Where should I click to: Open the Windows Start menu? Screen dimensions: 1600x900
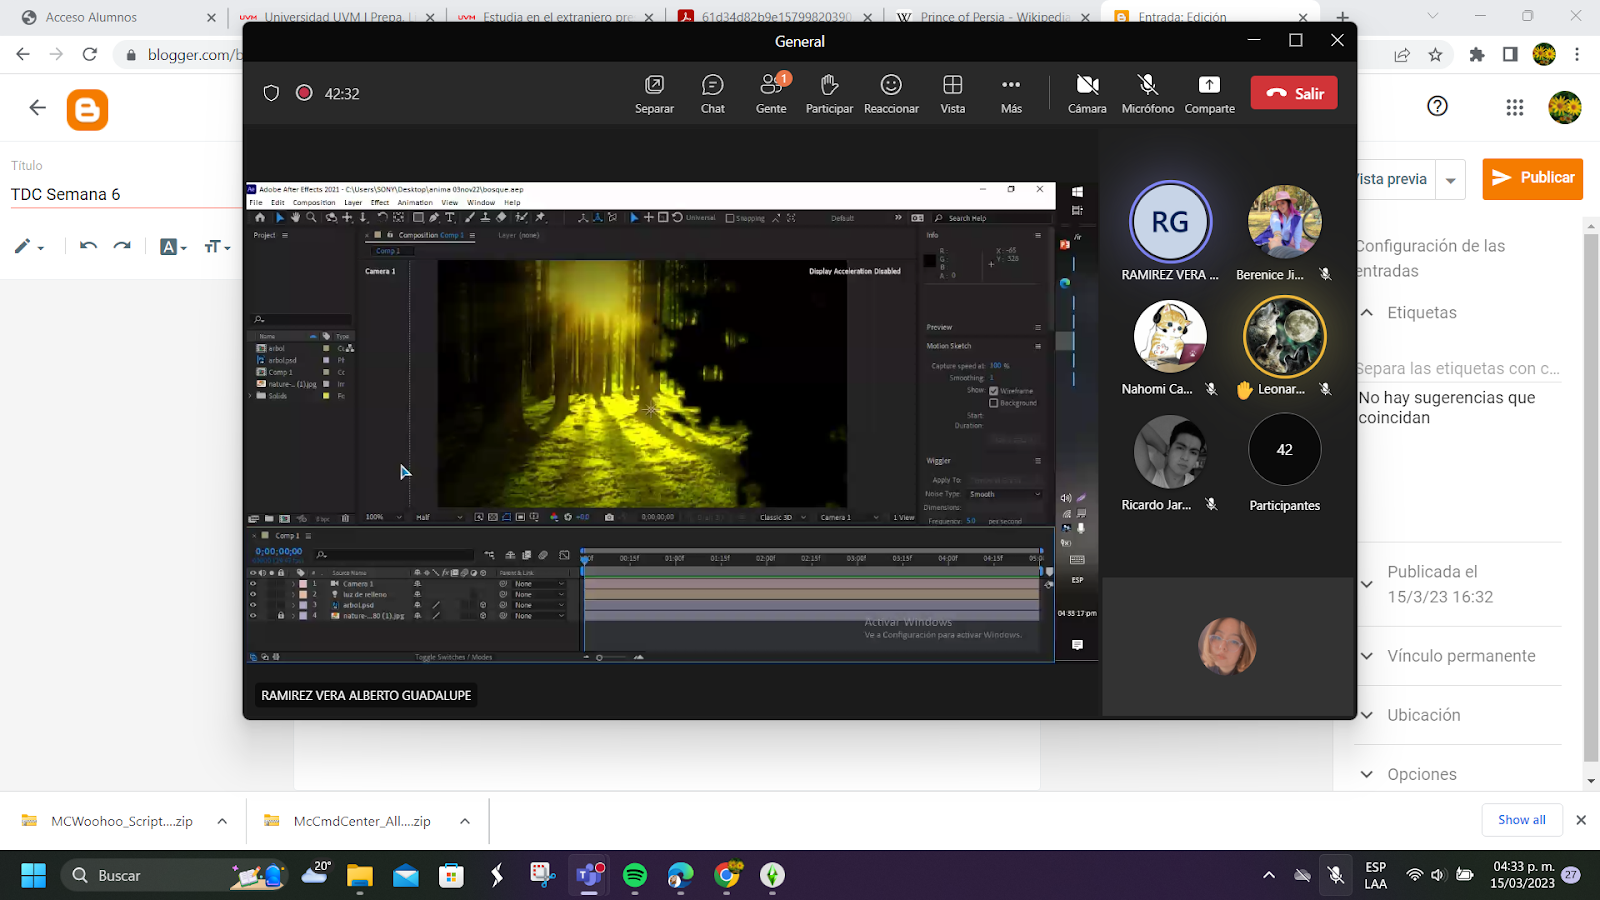click(x=33, y=876)
